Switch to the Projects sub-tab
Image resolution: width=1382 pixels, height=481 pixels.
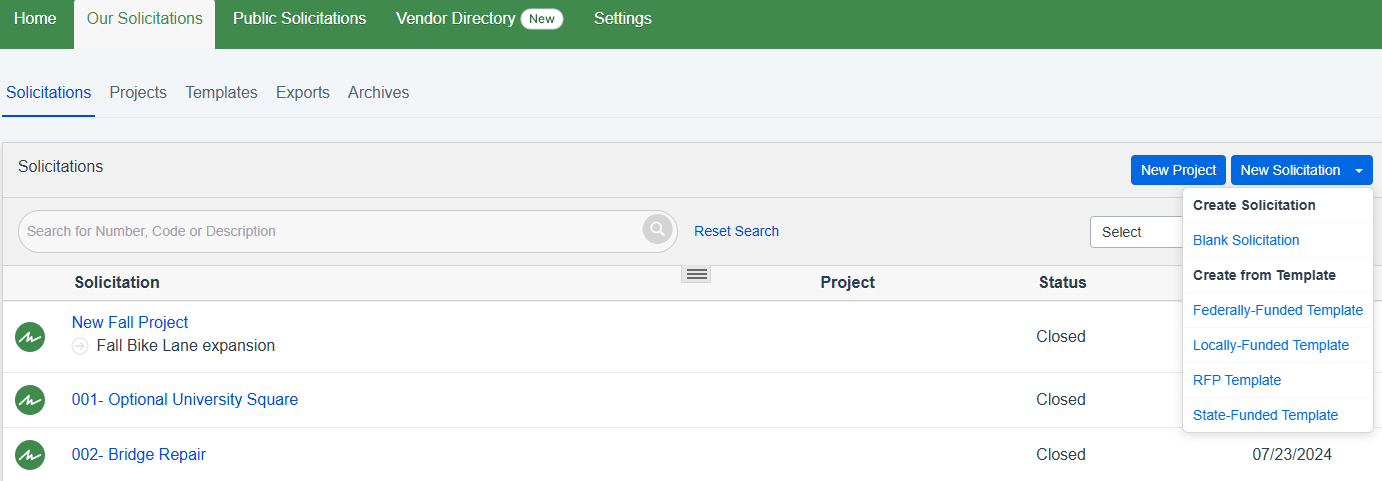click(x=138, y=93)
